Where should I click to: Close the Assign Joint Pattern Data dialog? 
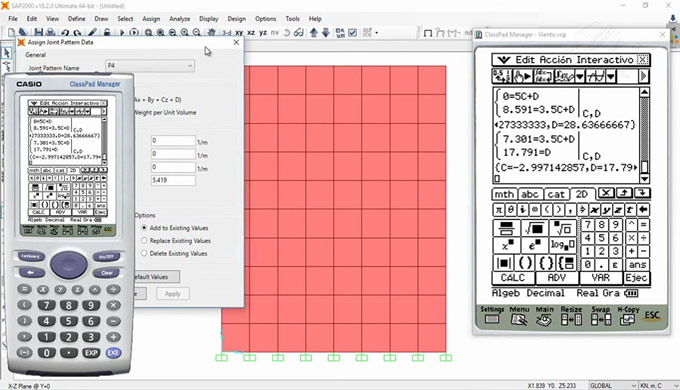coord(236,42)
